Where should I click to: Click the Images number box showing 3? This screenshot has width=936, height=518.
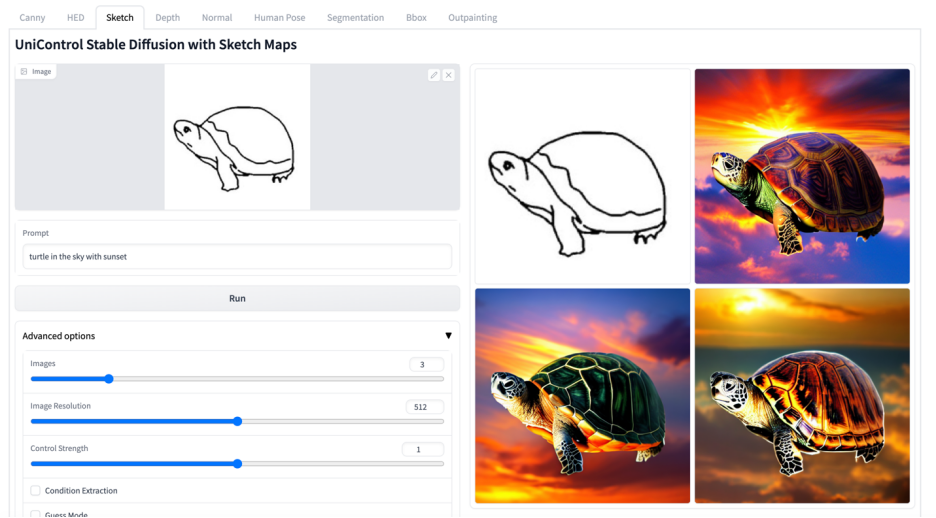click(x=426, y=365)
